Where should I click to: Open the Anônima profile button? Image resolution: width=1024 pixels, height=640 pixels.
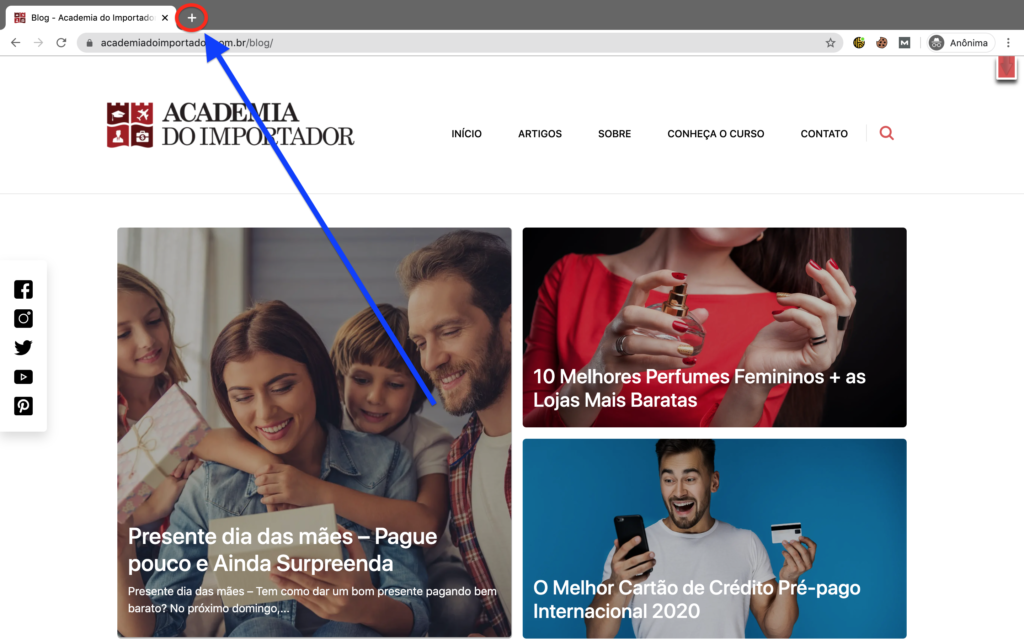point(959,42)
